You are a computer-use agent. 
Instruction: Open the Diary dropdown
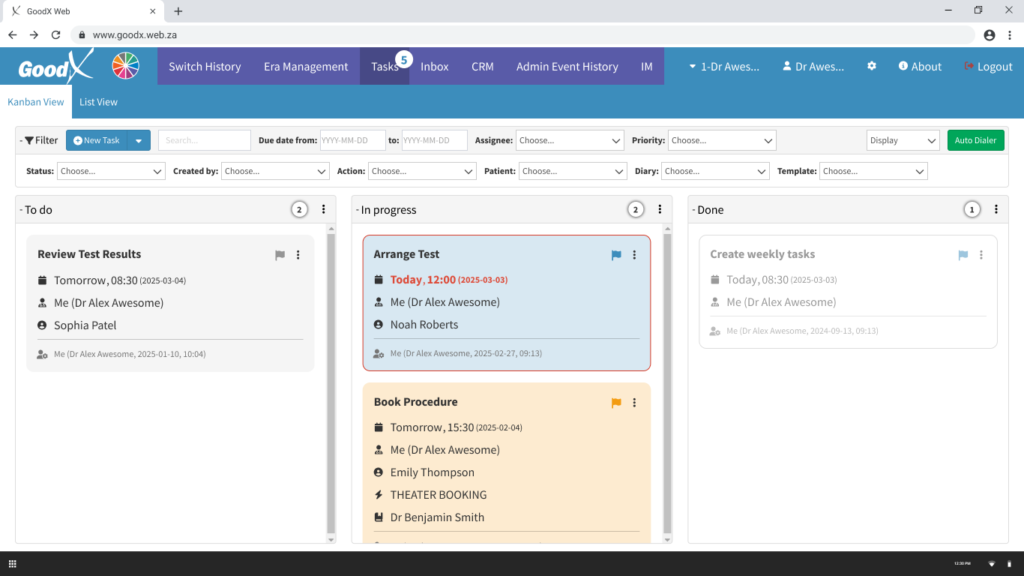coord(715,171)
